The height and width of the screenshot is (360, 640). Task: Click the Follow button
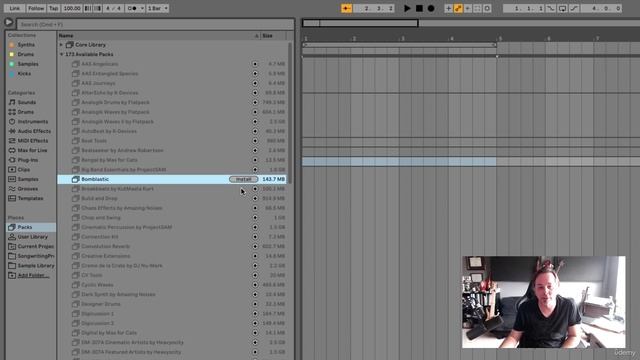pyautogui.click(x=36, y=8)
